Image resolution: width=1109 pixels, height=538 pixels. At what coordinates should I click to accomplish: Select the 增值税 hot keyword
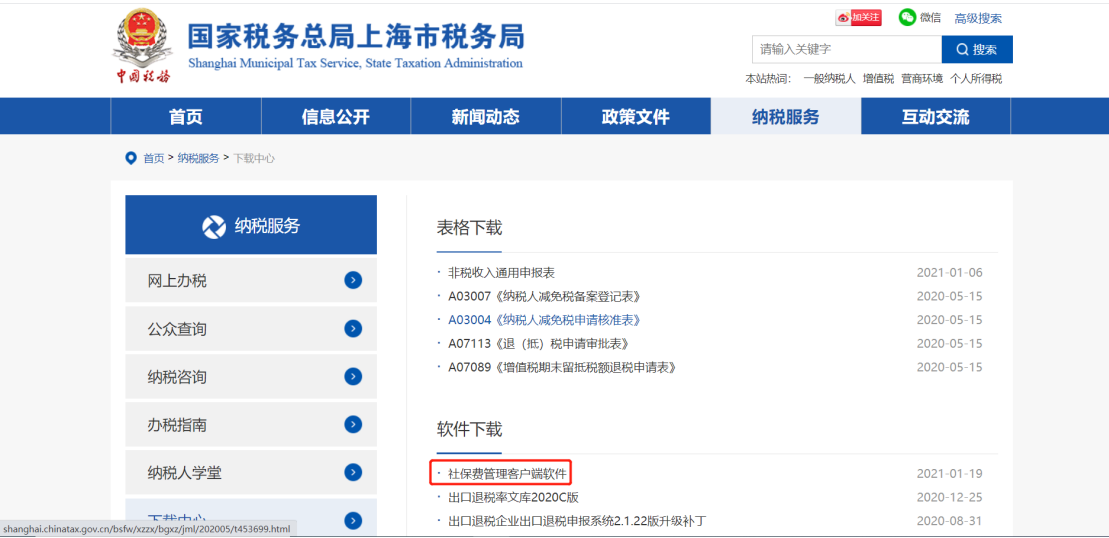pyautogui.click(x=878, y=79)
